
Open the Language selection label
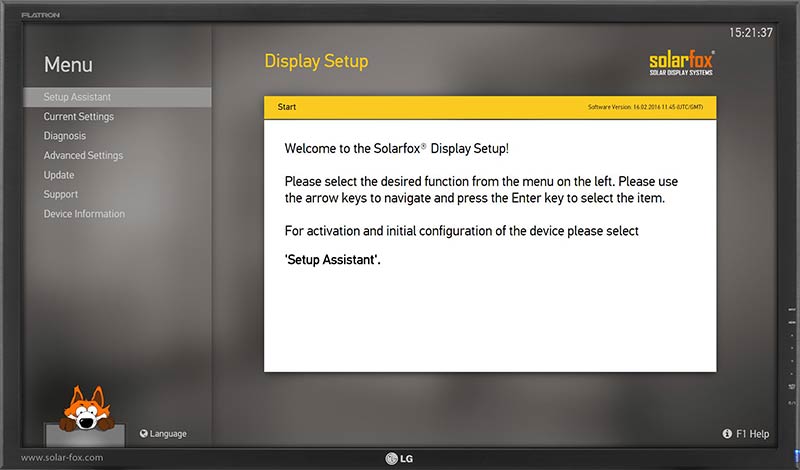pos(168,434)
